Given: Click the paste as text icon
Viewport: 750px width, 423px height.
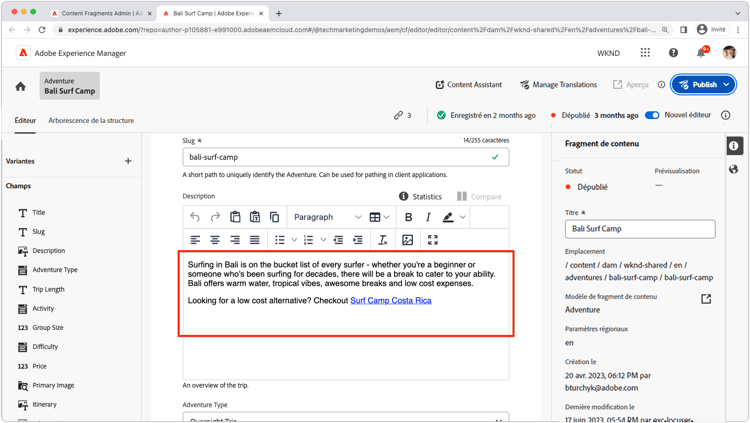Looking at the screenshot, I should [255, 217].
